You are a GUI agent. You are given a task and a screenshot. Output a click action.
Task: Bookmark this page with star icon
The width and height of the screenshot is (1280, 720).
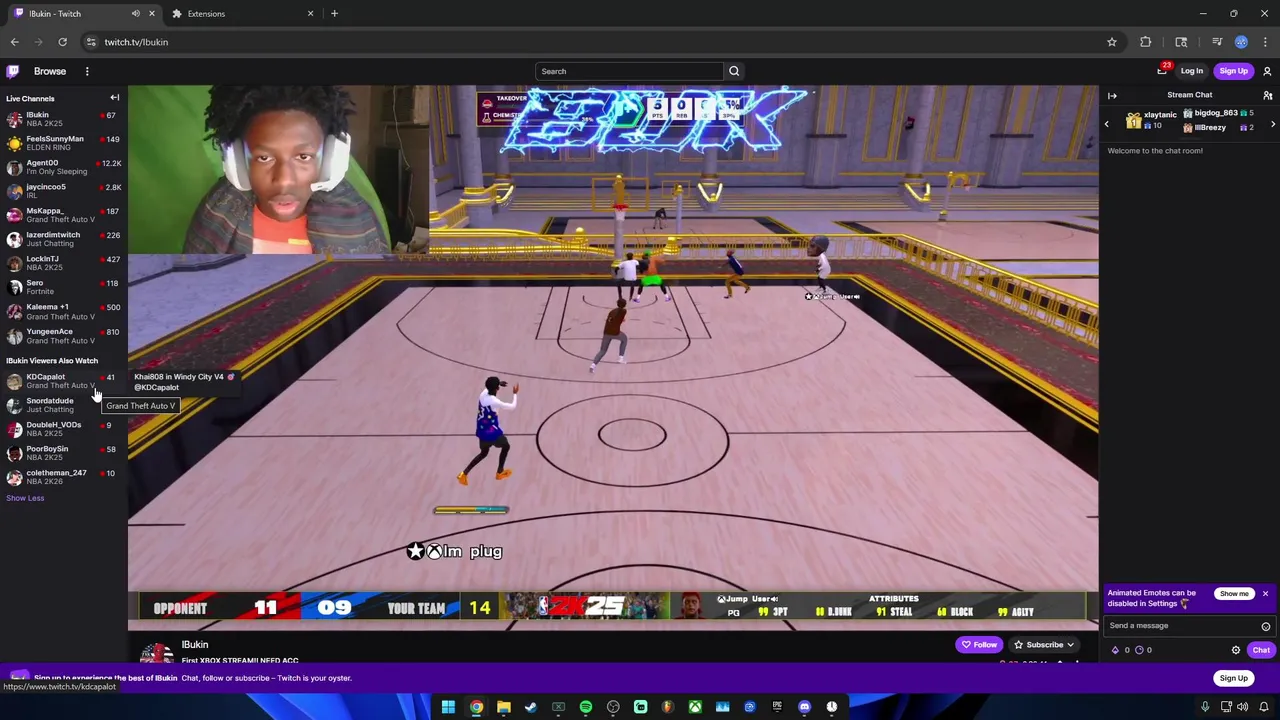pyautogui.click(x=1111, y=42)
